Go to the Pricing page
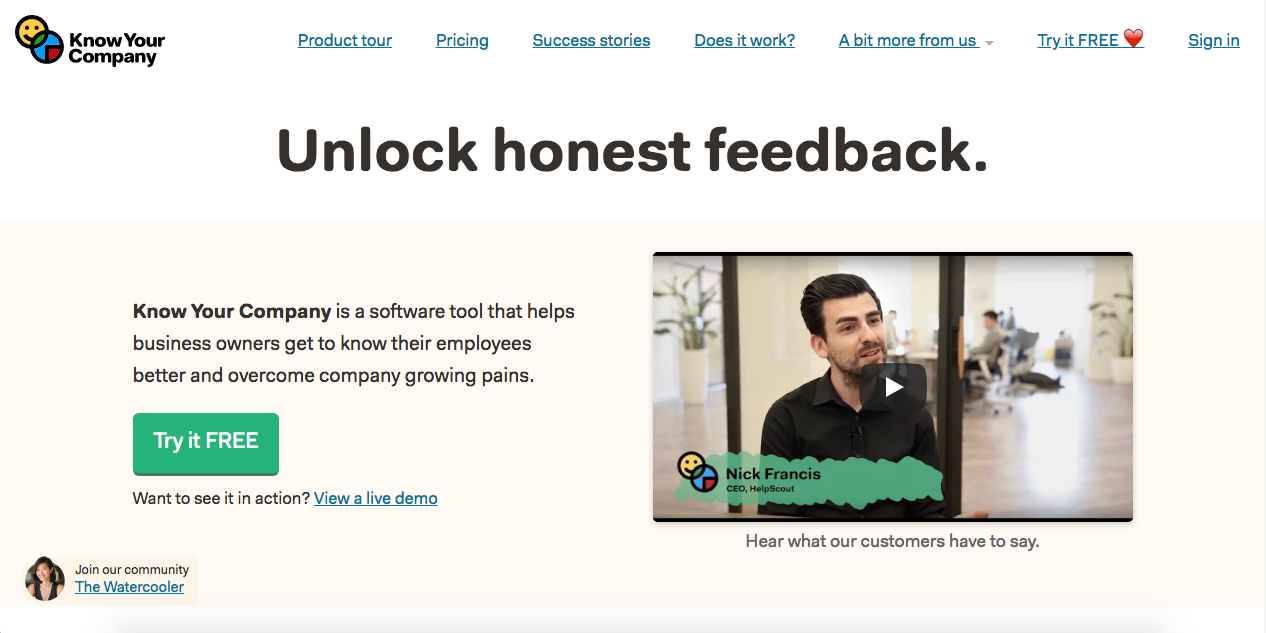 (462, 40)
